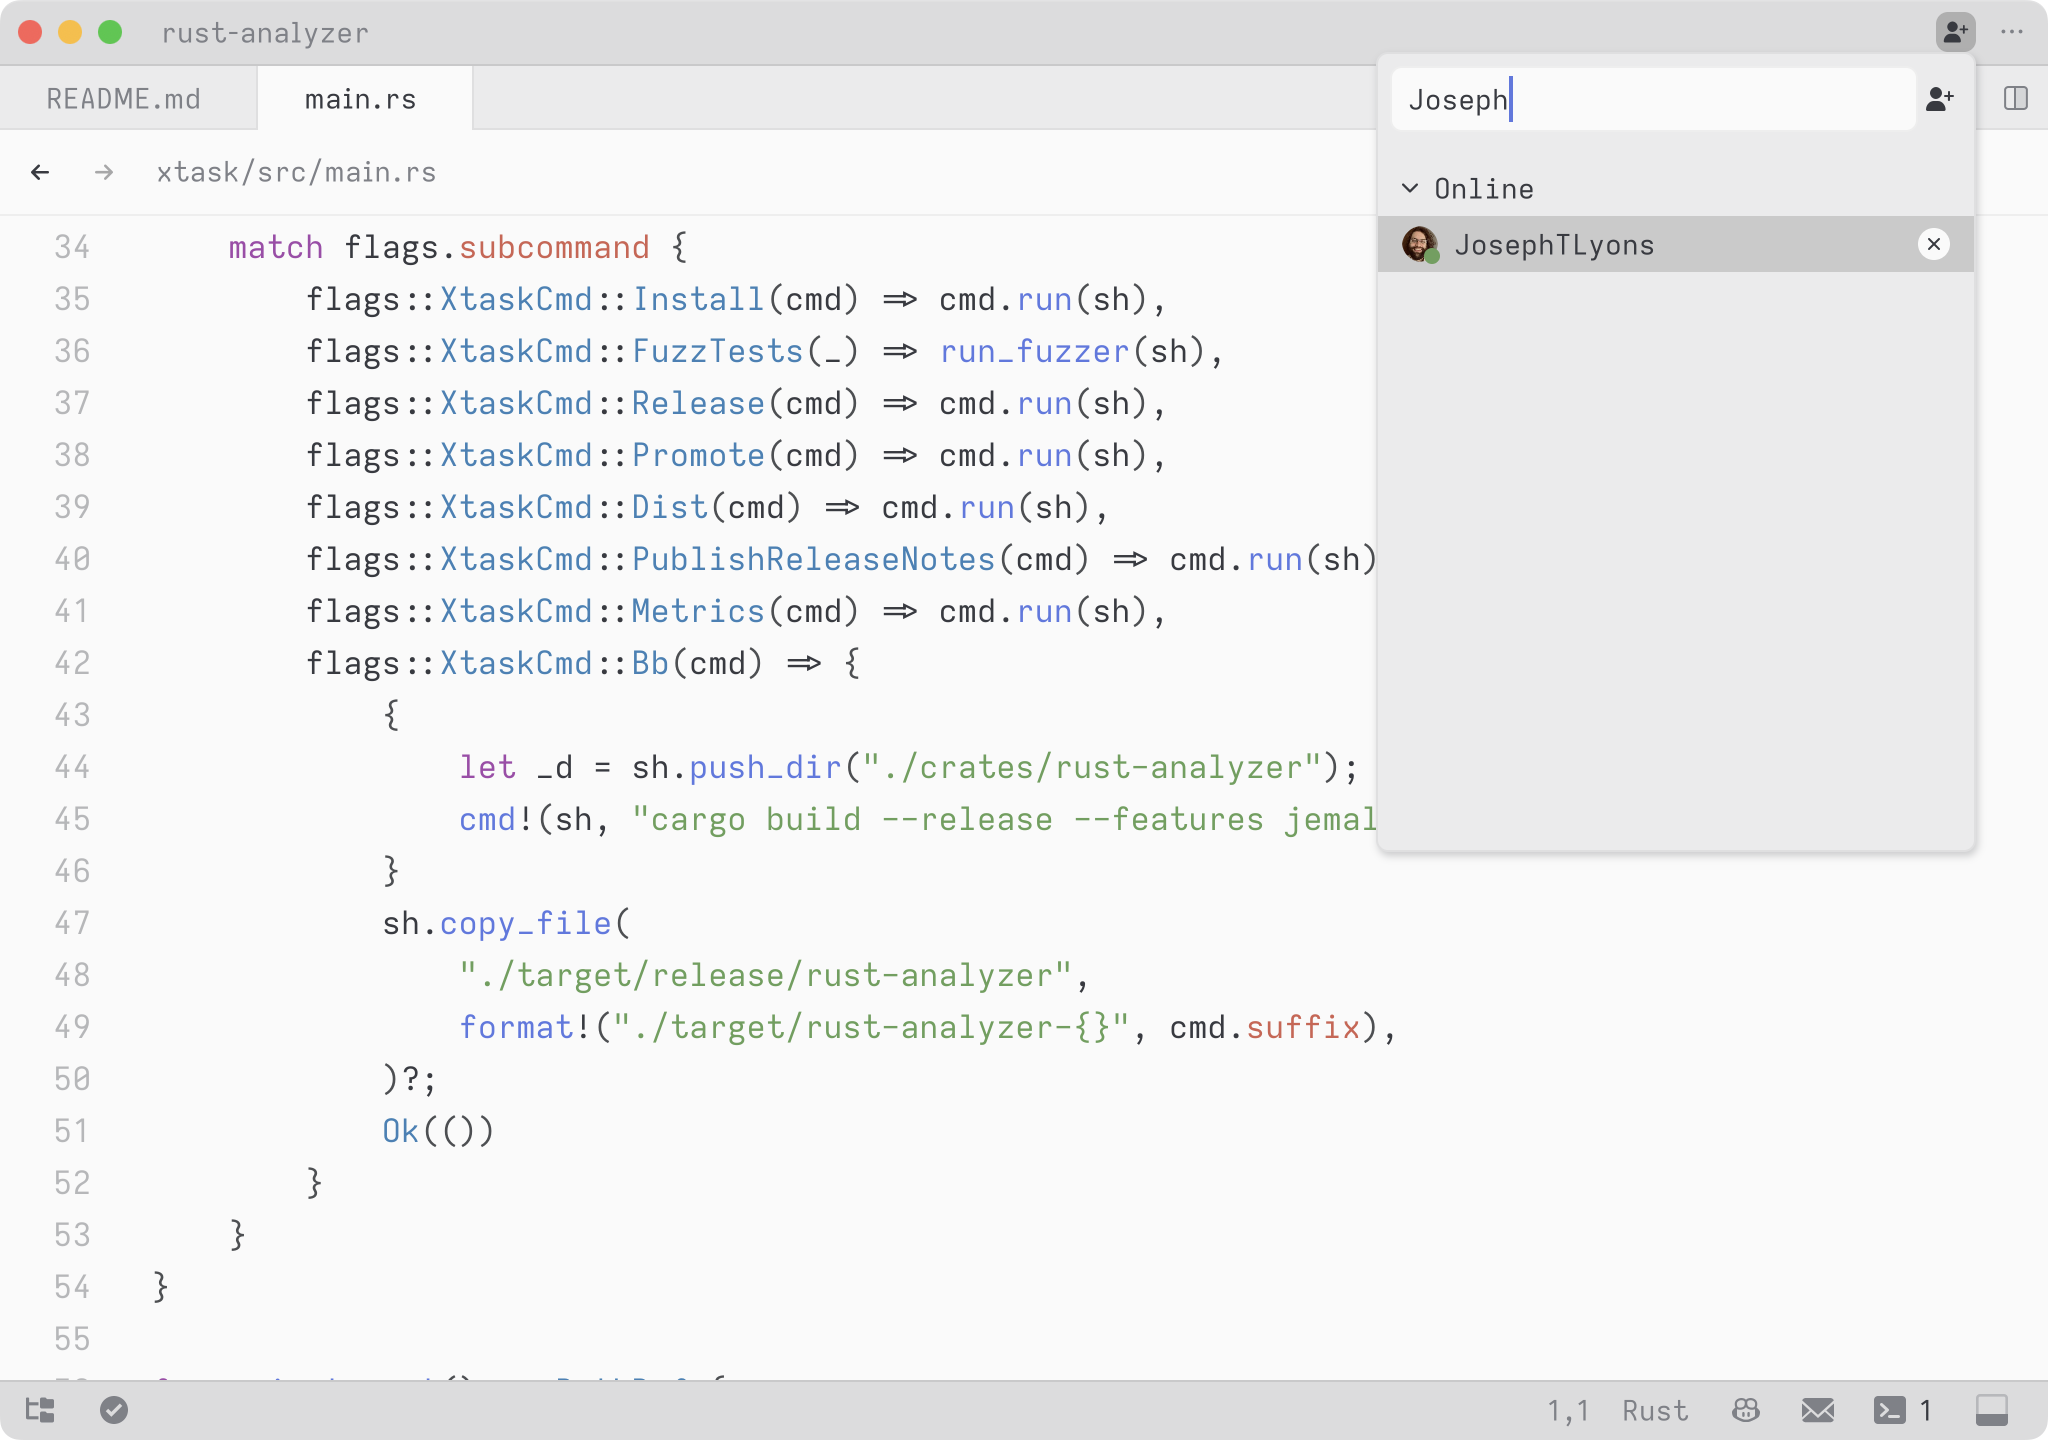The width and height of the screenshot is (2048, 1440).
Task: Toggle the terminal panel icon
Action: pos(1889,1410)
